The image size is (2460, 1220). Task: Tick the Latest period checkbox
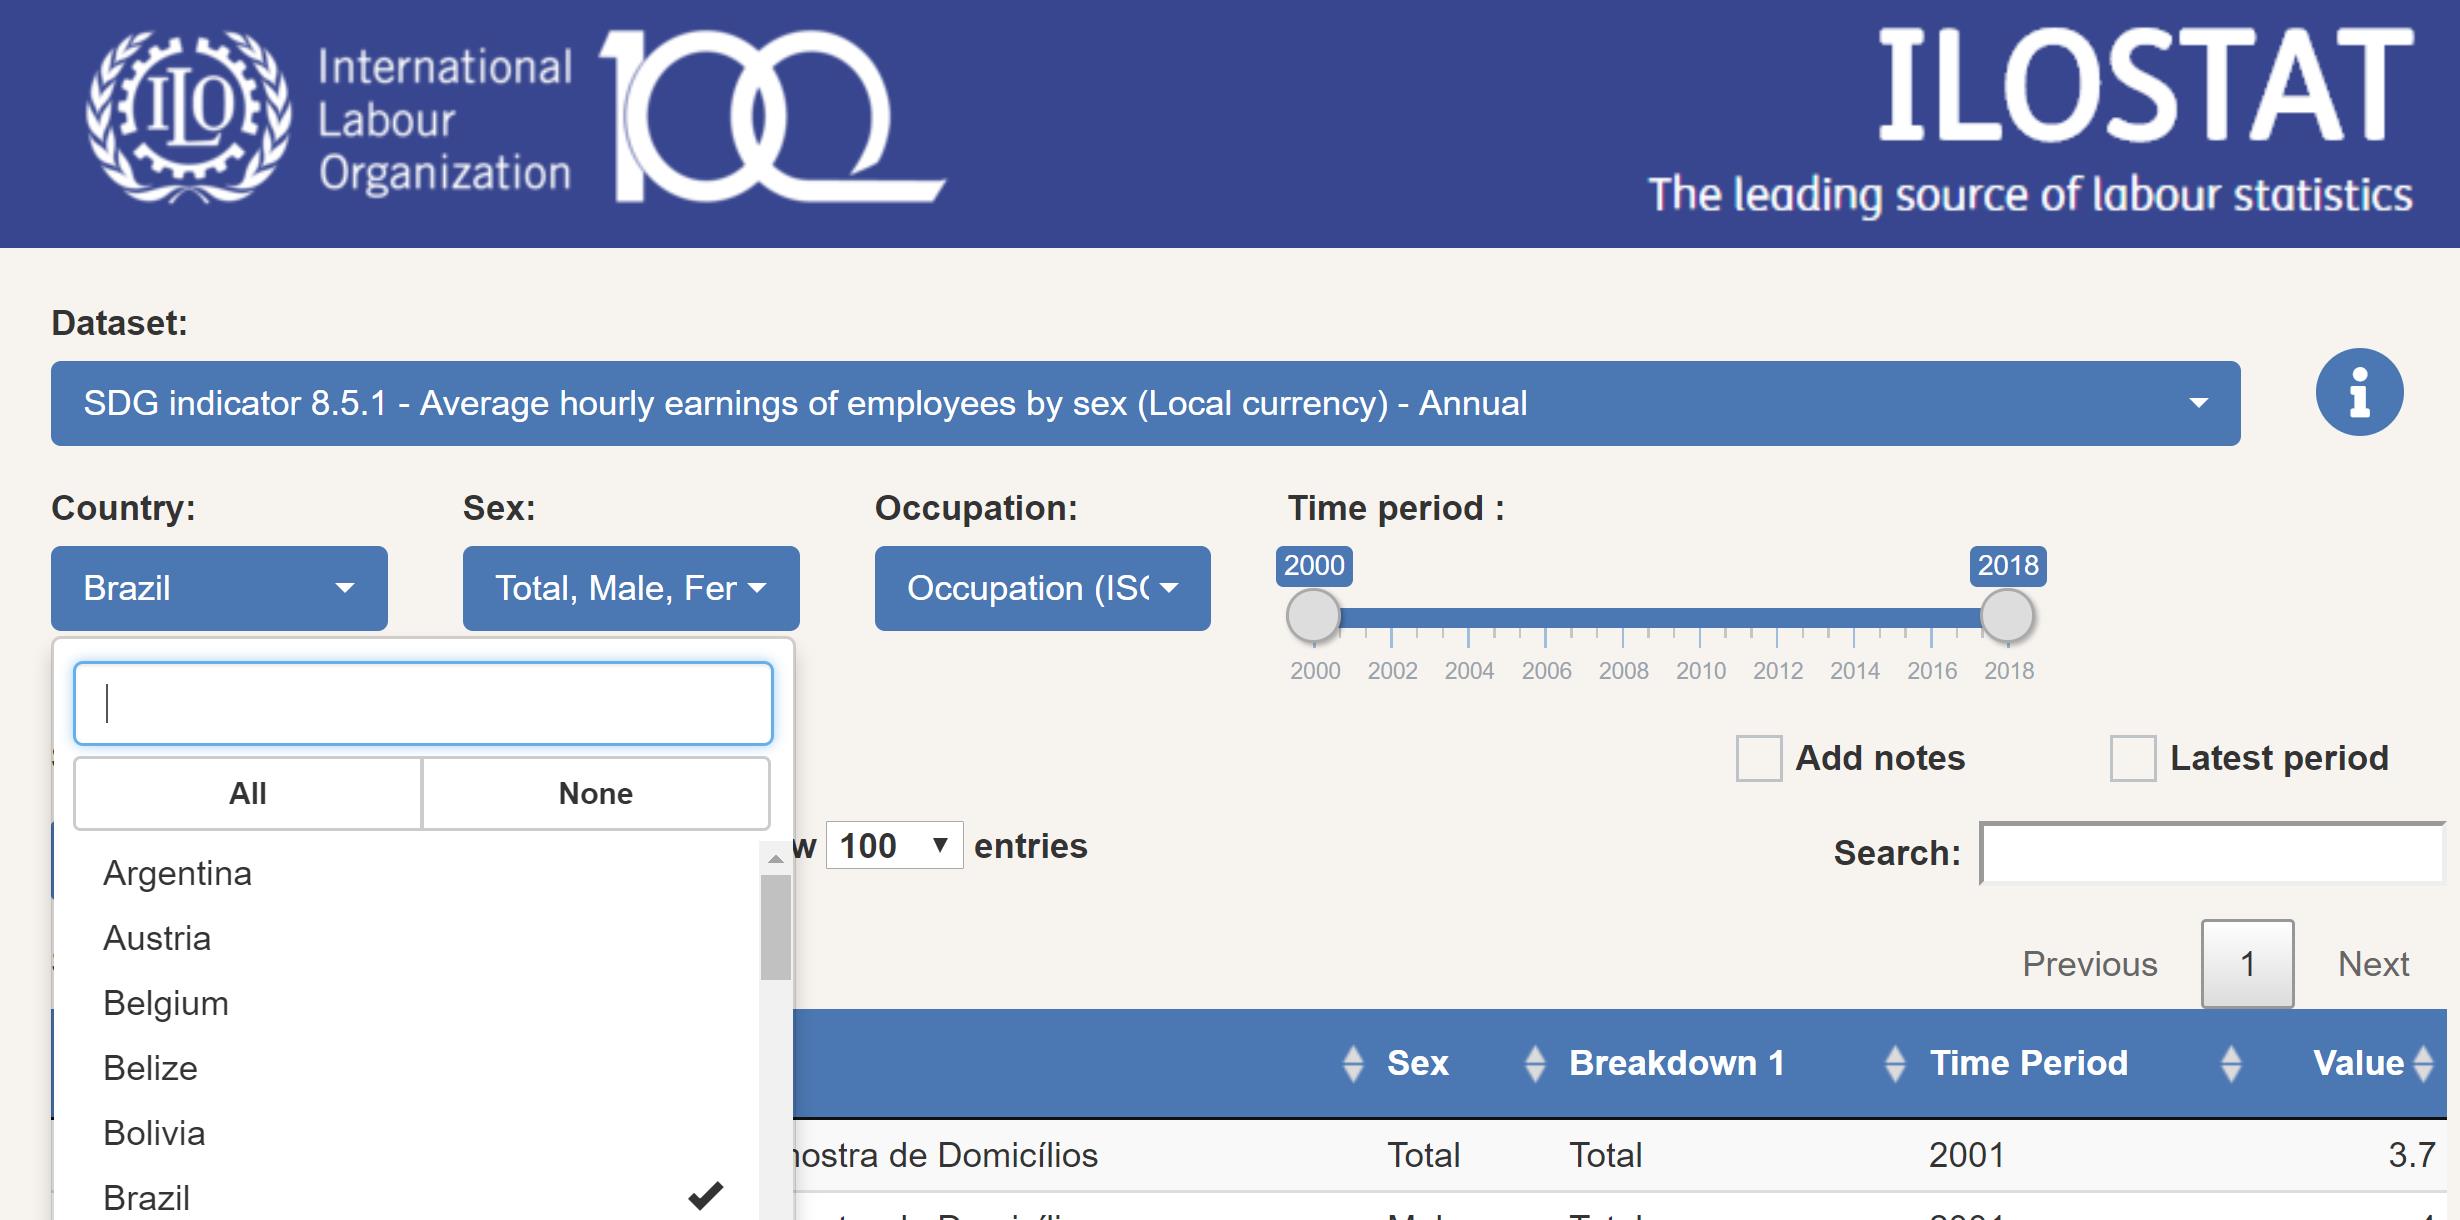coord(2132,758)
